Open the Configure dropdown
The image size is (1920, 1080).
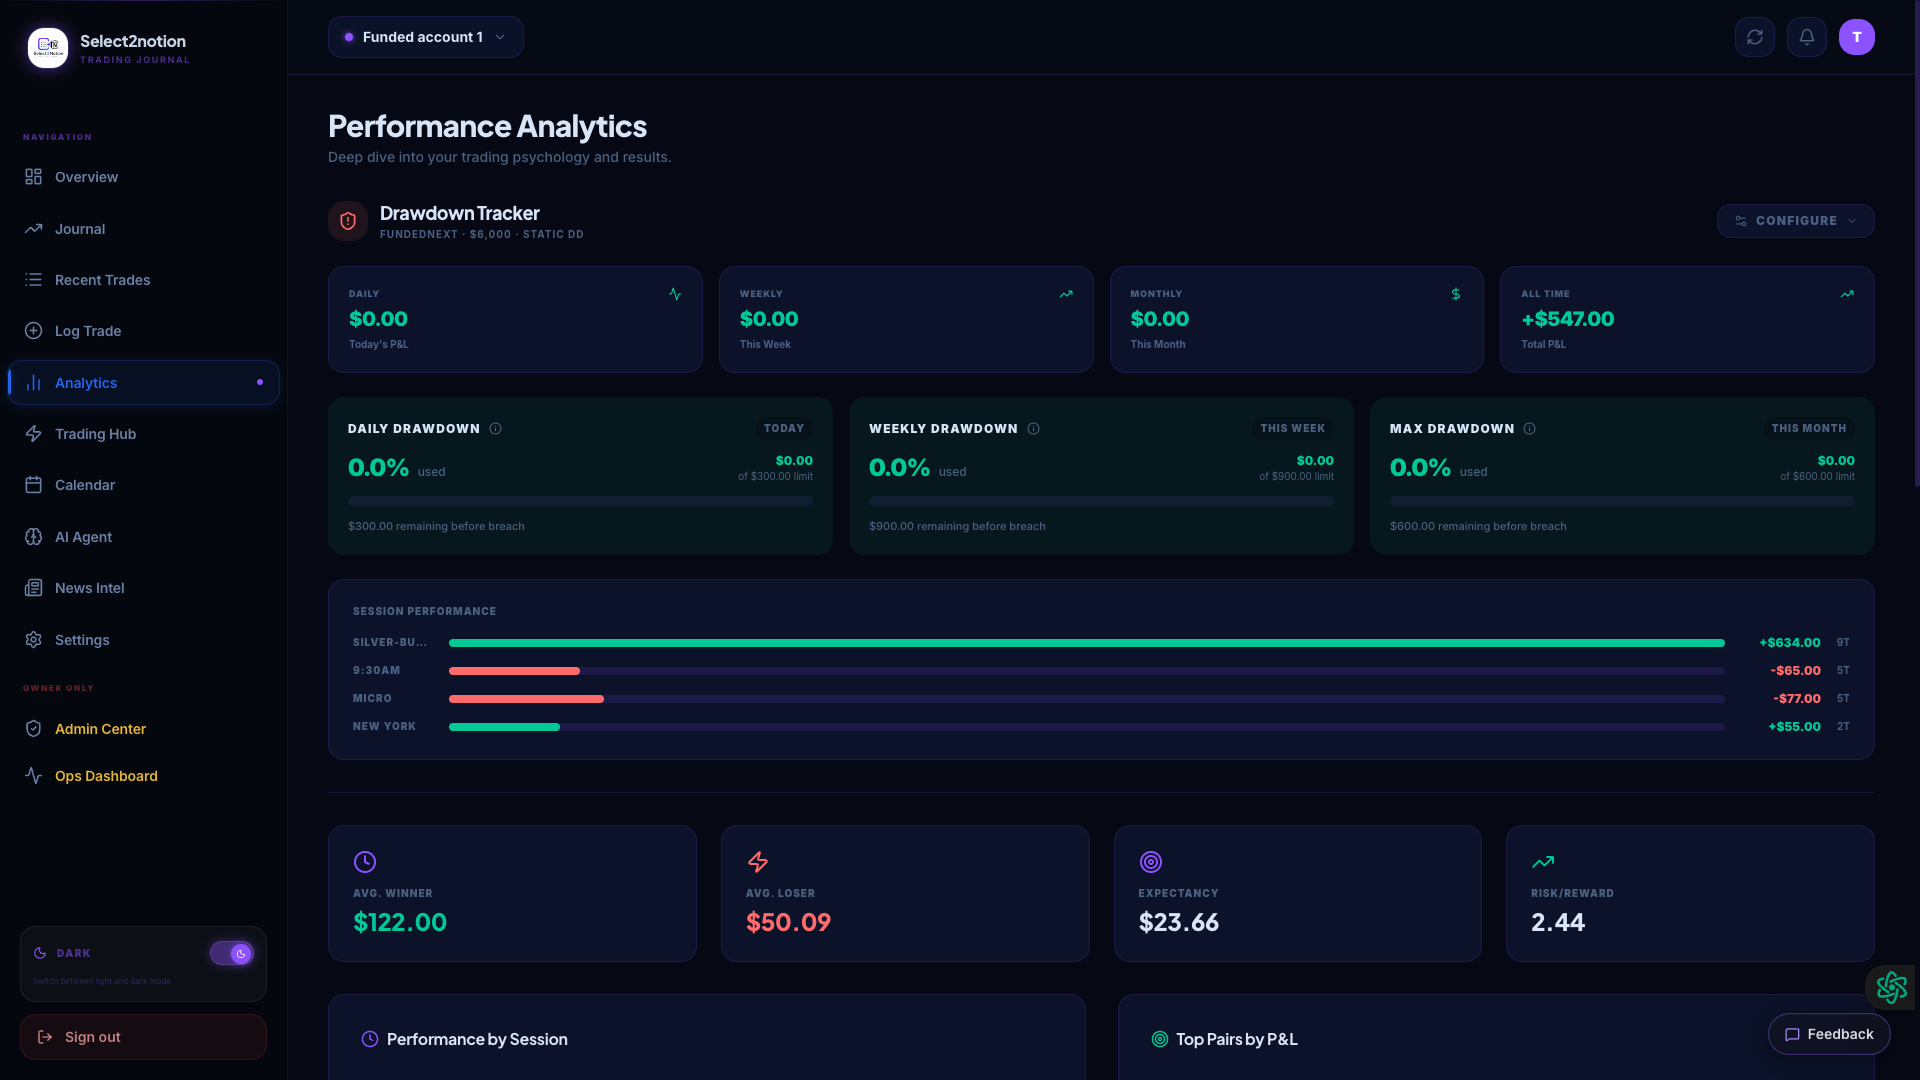click(x=1795, y=221)
